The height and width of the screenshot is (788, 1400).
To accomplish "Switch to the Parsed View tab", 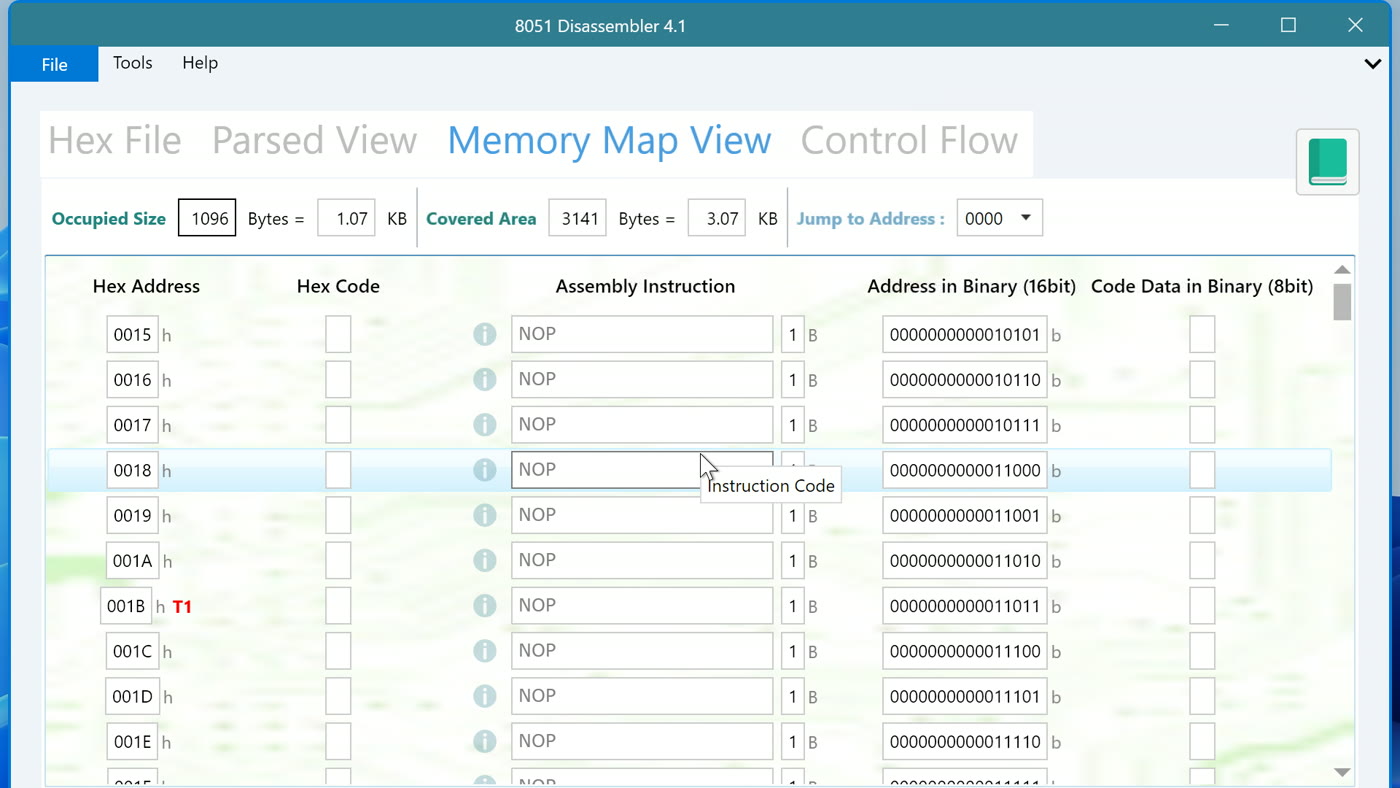I will pyautogui.click(x=314, y=141).
